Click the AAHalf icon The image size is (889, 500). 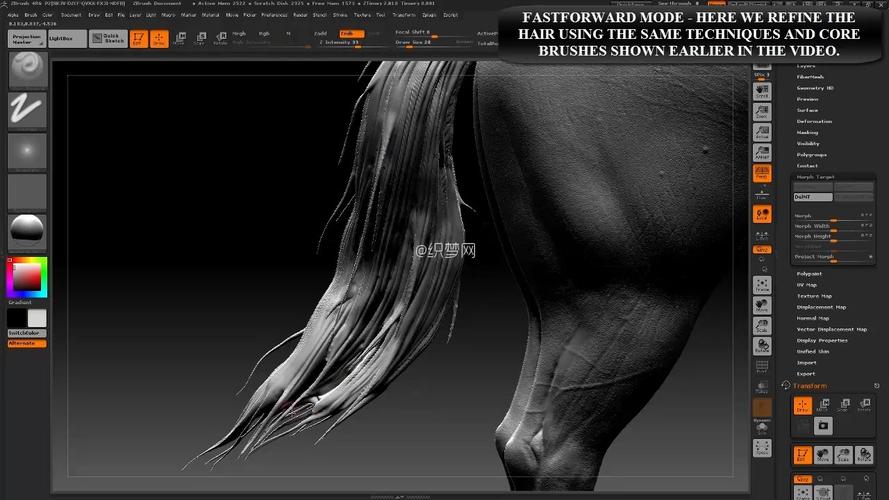(762, 152)
